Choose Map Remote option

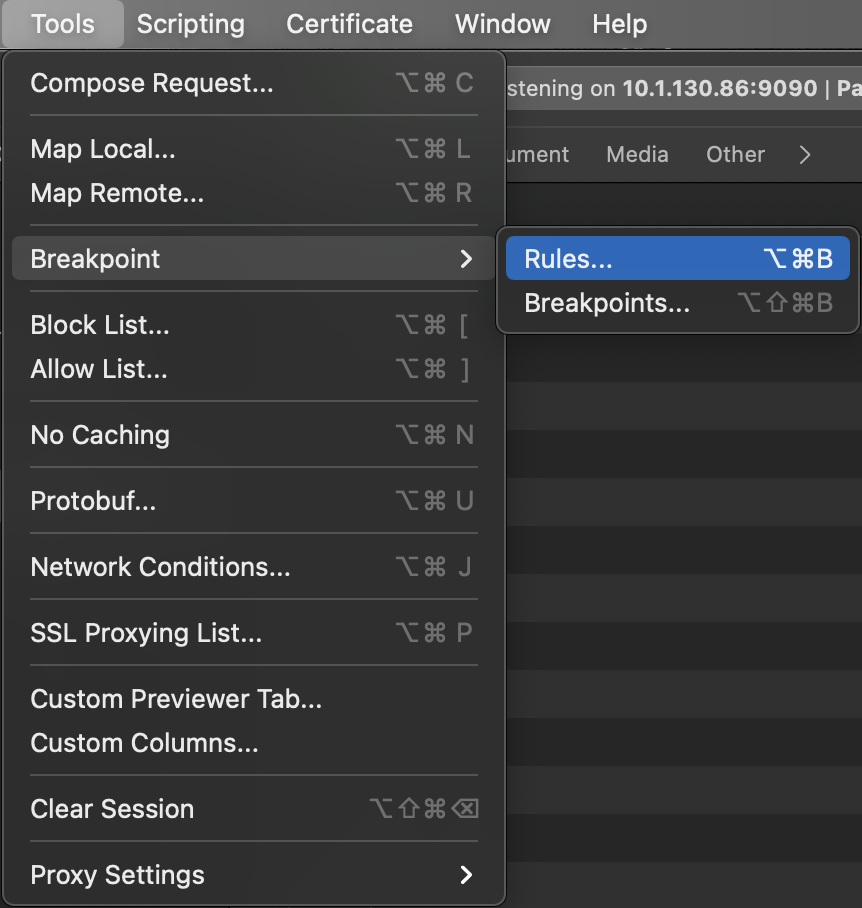click(117, 193)
